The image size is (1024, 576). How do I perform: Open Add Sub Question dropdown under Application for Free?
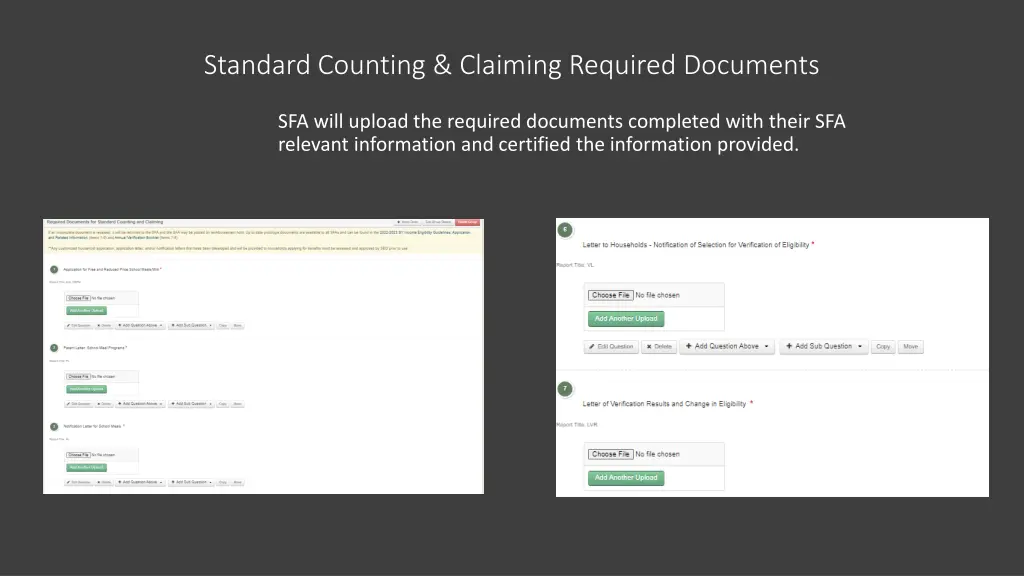(x=191, y=325)
